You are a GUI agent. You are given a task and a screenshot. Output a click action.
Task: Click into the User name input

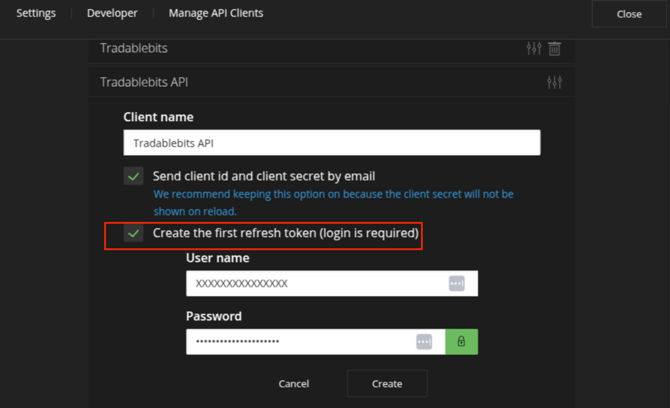coord(315,284)
